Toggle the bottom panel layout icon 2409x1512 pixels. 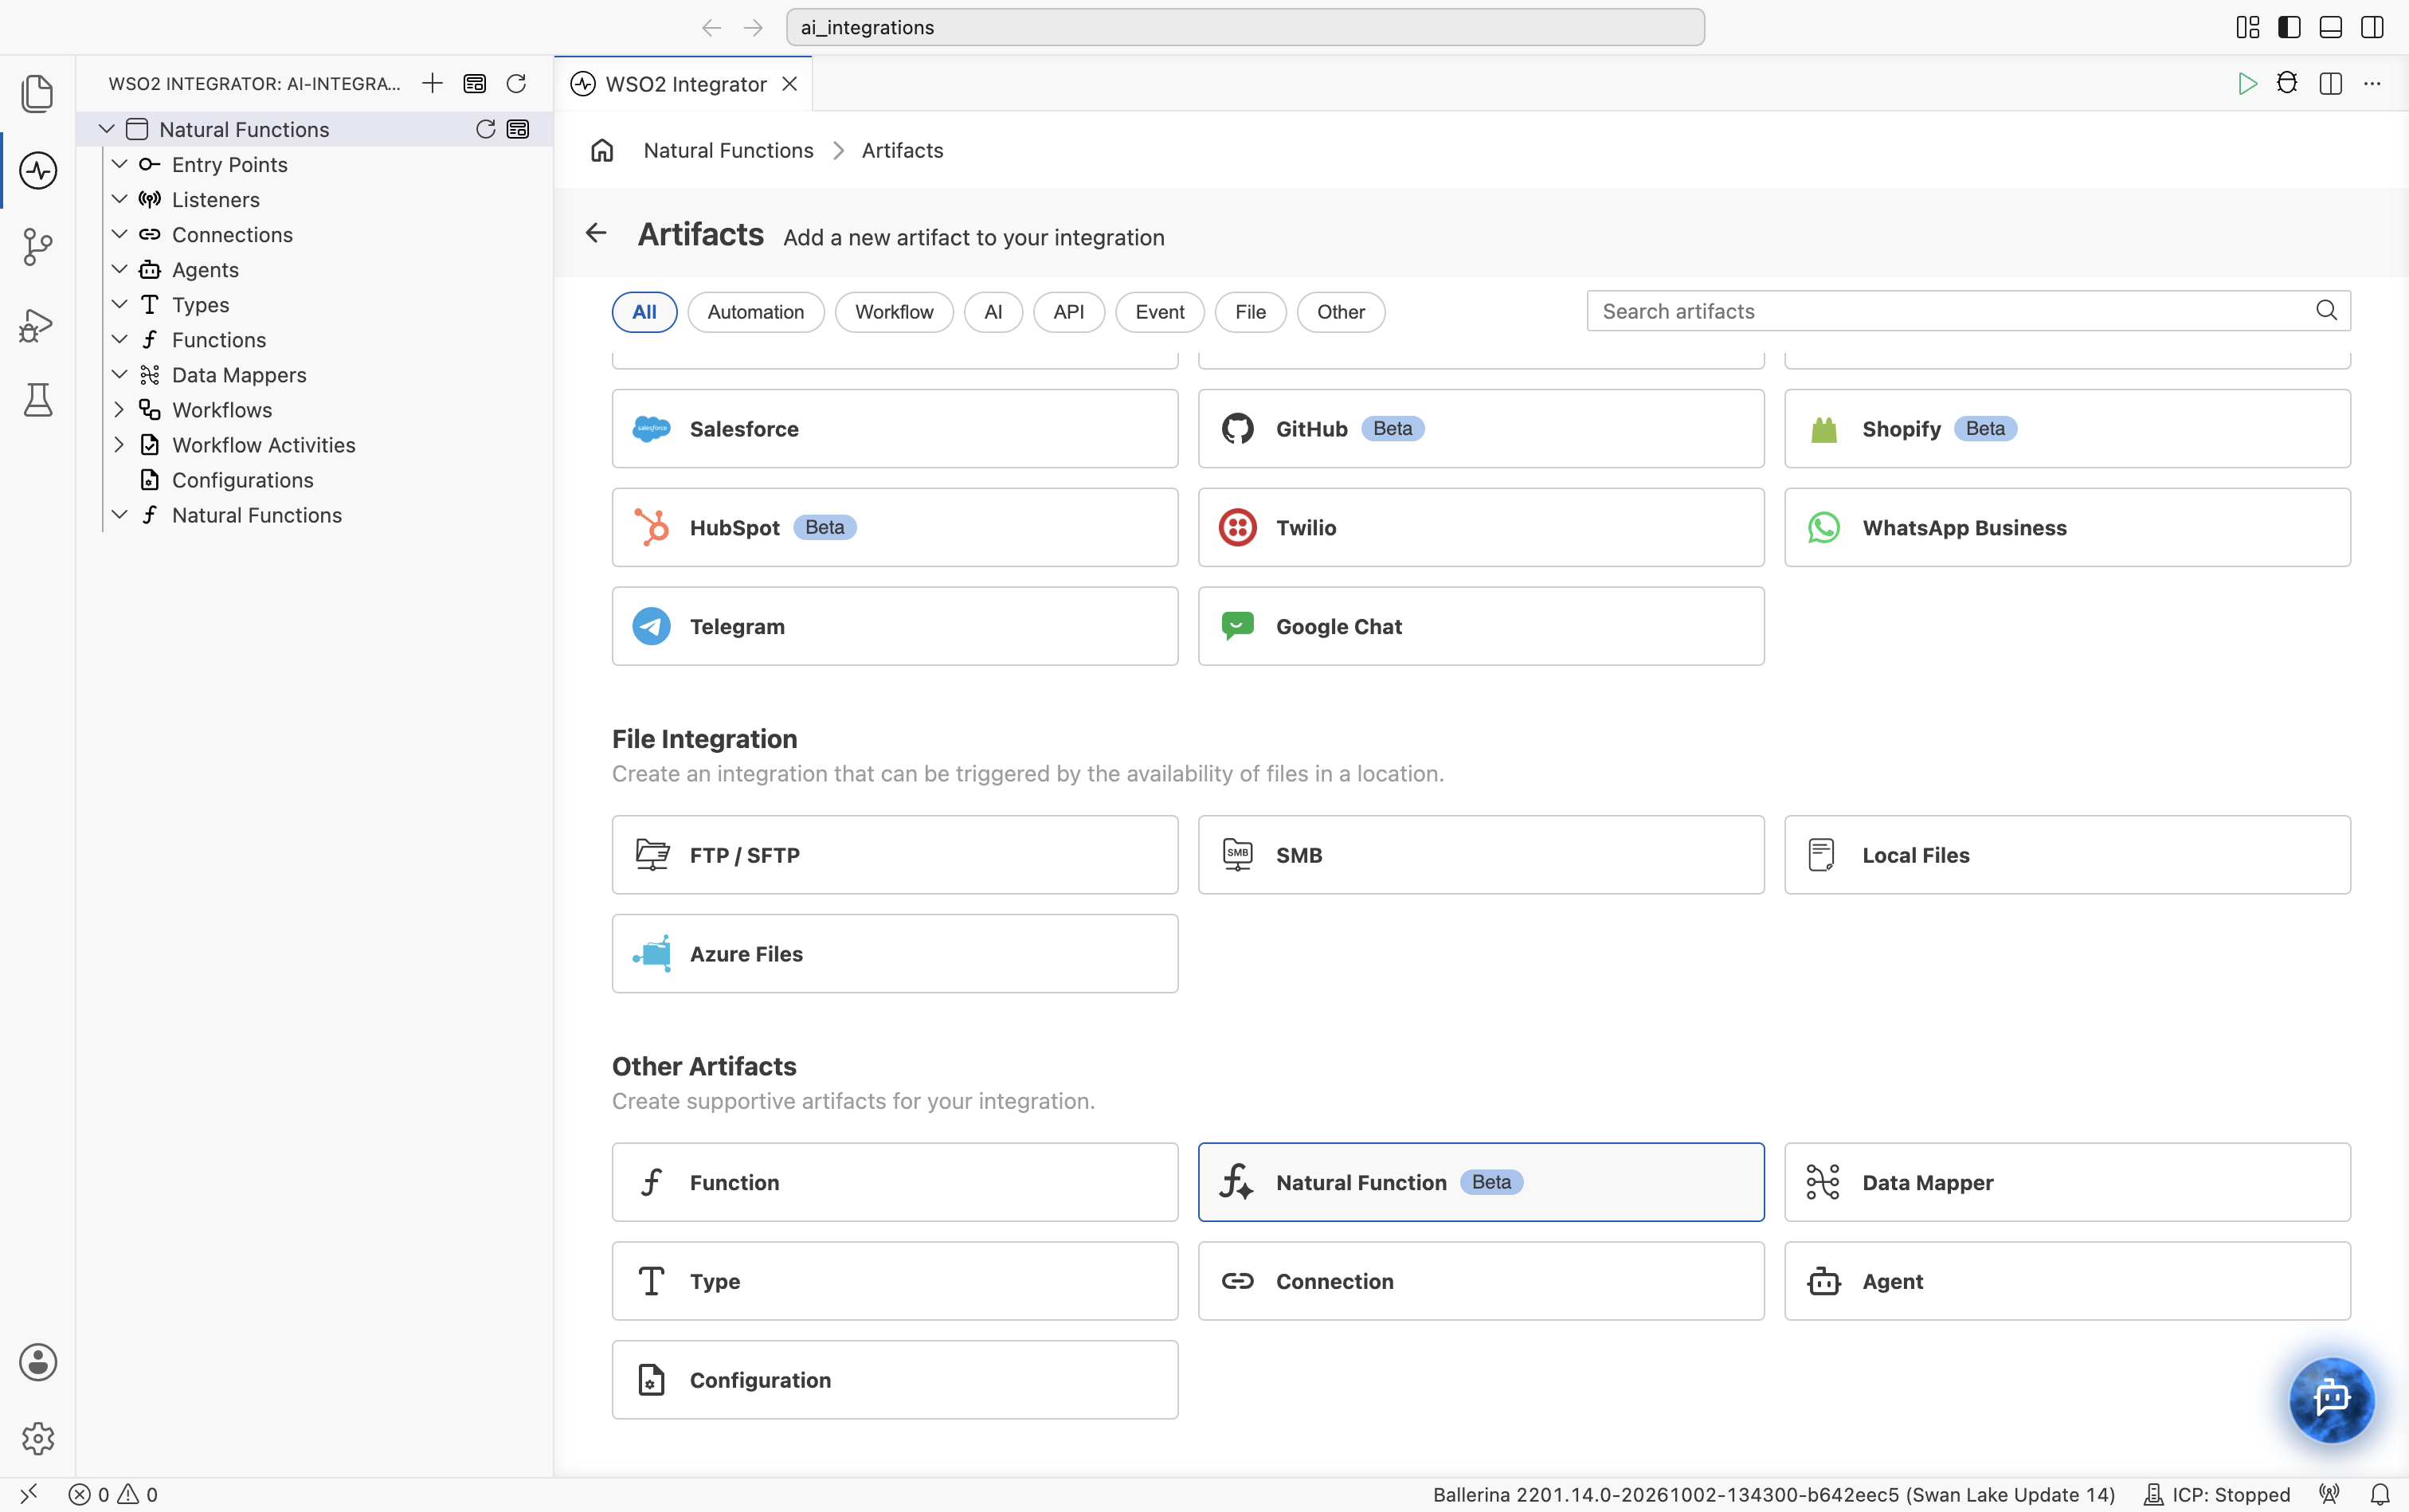(x=2330, y=27)
